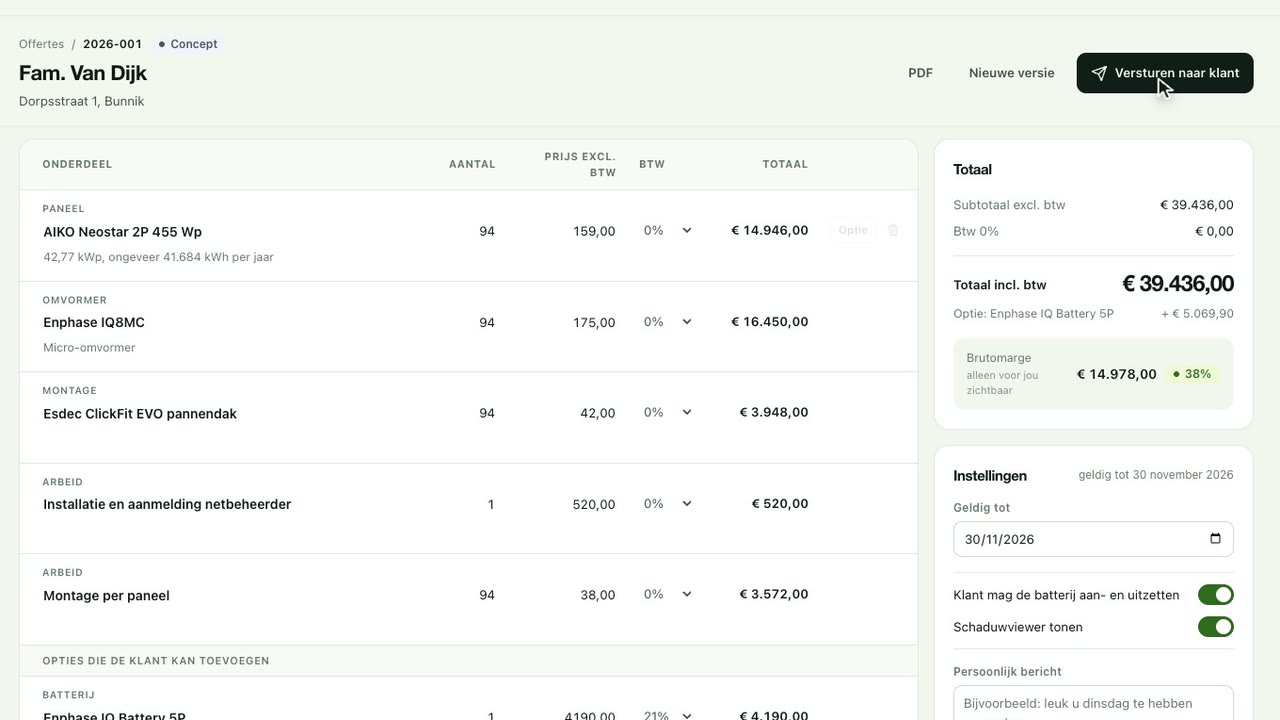The height and width of the screenshot is (720, 1280).
Task: Toggle the Schaduwviewer tonen switch
Action: pyautogui.click(x=1216, y=627)
